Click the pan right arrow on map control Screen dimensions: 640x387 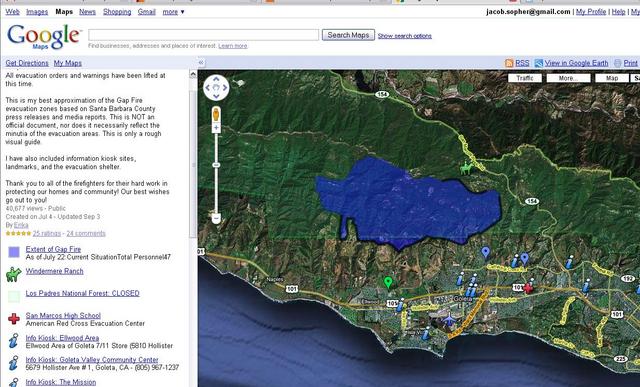[225, 88]
